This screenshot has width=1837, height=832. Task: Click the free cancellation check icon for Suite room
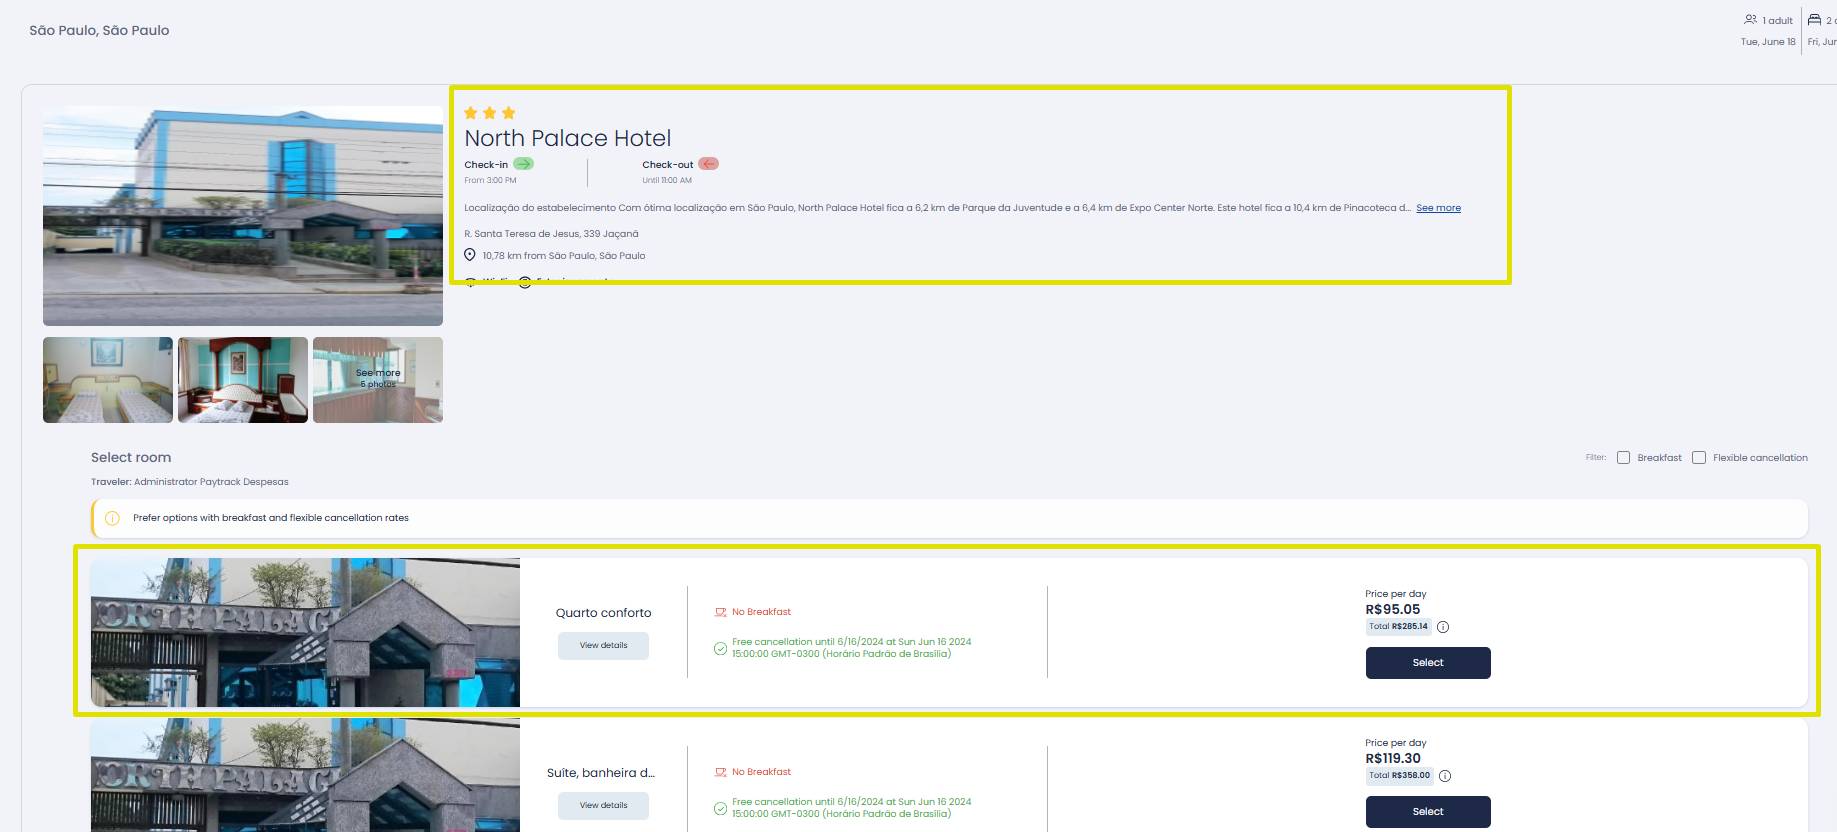coord(720,808)
